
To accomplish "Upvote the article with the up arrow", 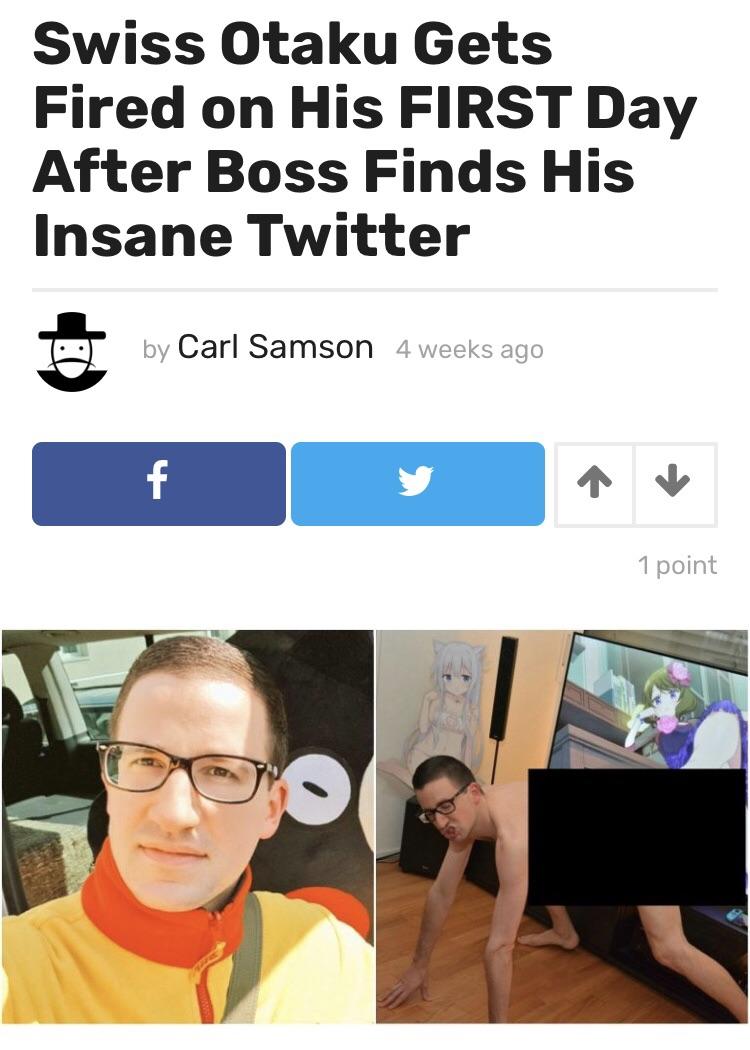I will pos(595,484).
